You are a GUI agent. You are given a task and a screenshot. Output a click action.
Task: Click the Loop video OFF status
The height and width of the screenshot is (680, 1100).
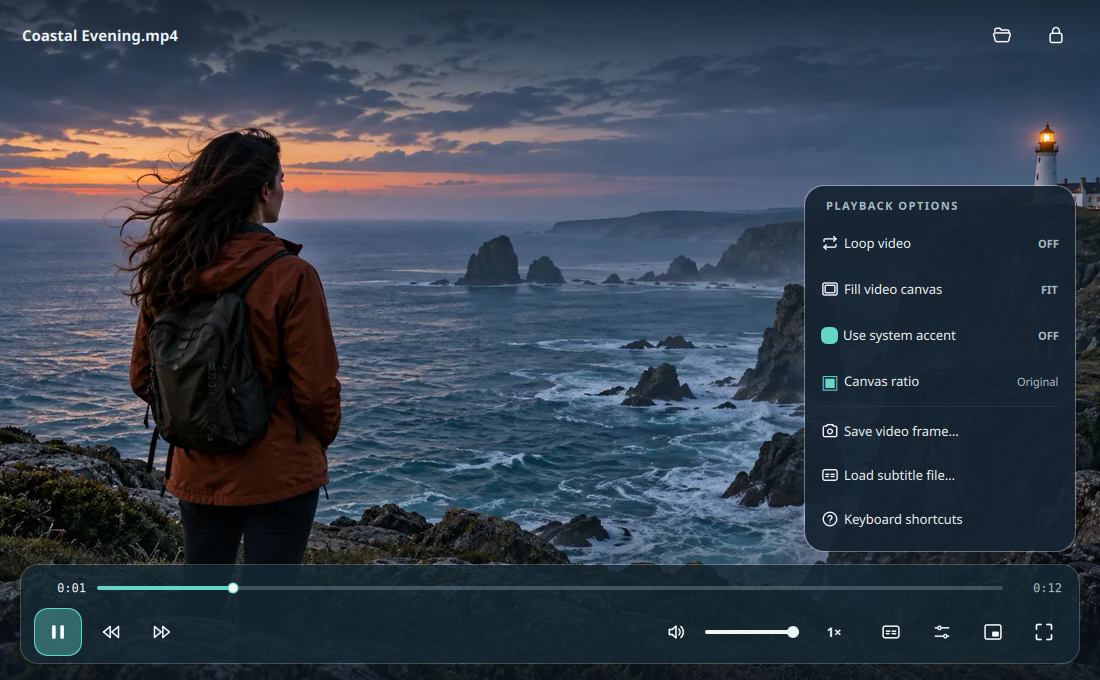tap(1048, 244)
